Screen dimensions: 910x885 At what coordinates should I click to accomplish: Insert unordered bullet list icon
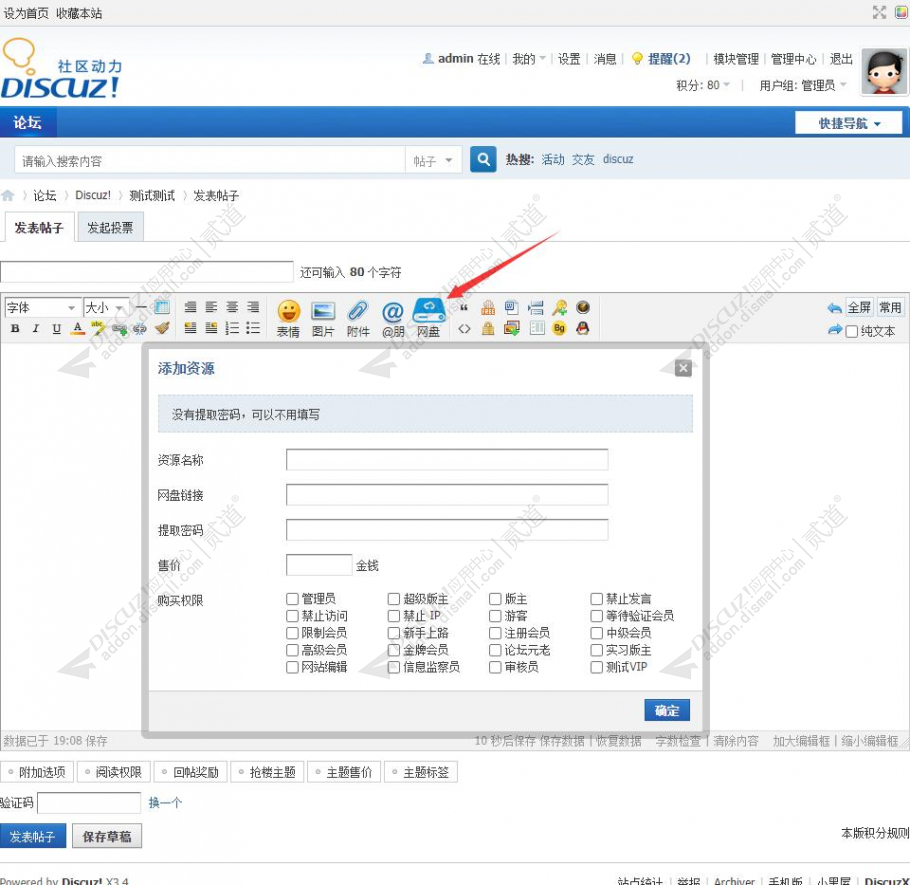tap(253, 328)
